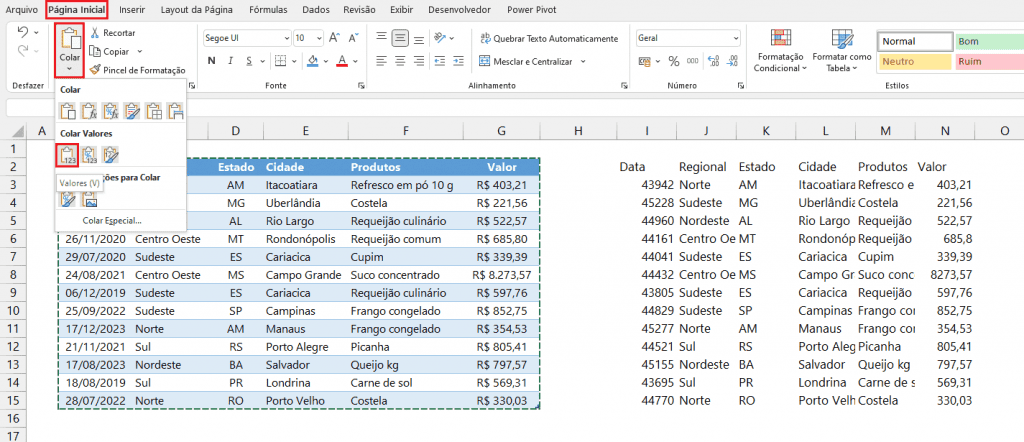Viewport: 1024px width, 442px height.
Task: Apply the Ruim cell style
Action: (x=989, y=62)
